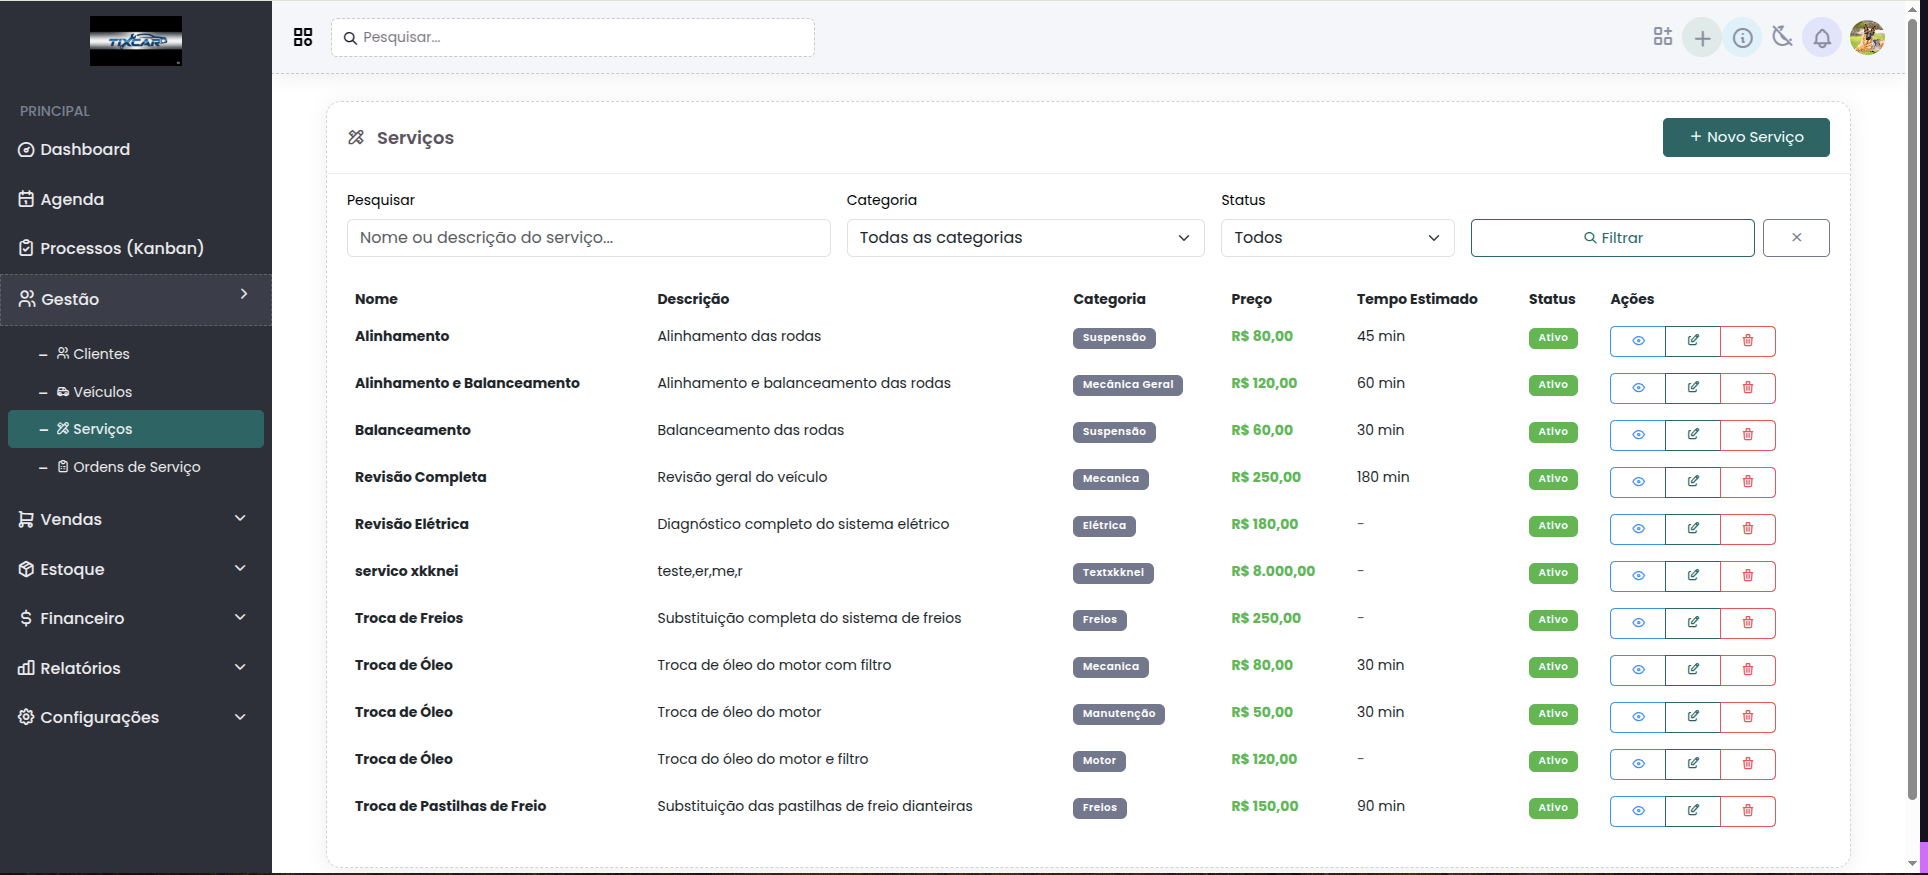Click the Filtrar button
The height and width of the screenshot is (875, 1928).
(1612, 238)
